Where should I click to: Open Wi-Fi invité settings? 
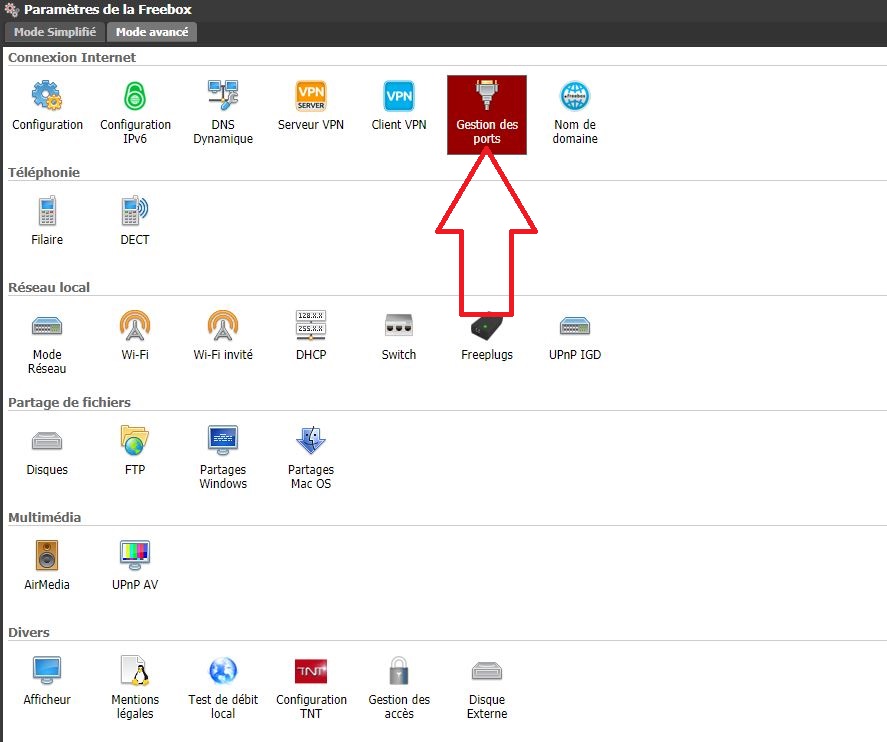point(223,336)
